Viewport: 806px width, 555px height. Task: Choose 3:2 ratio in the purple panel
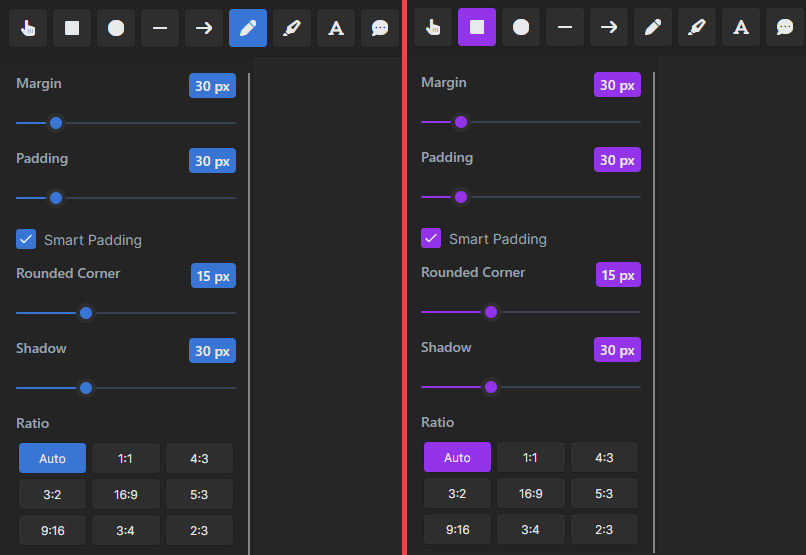click(x=457, y=493)
